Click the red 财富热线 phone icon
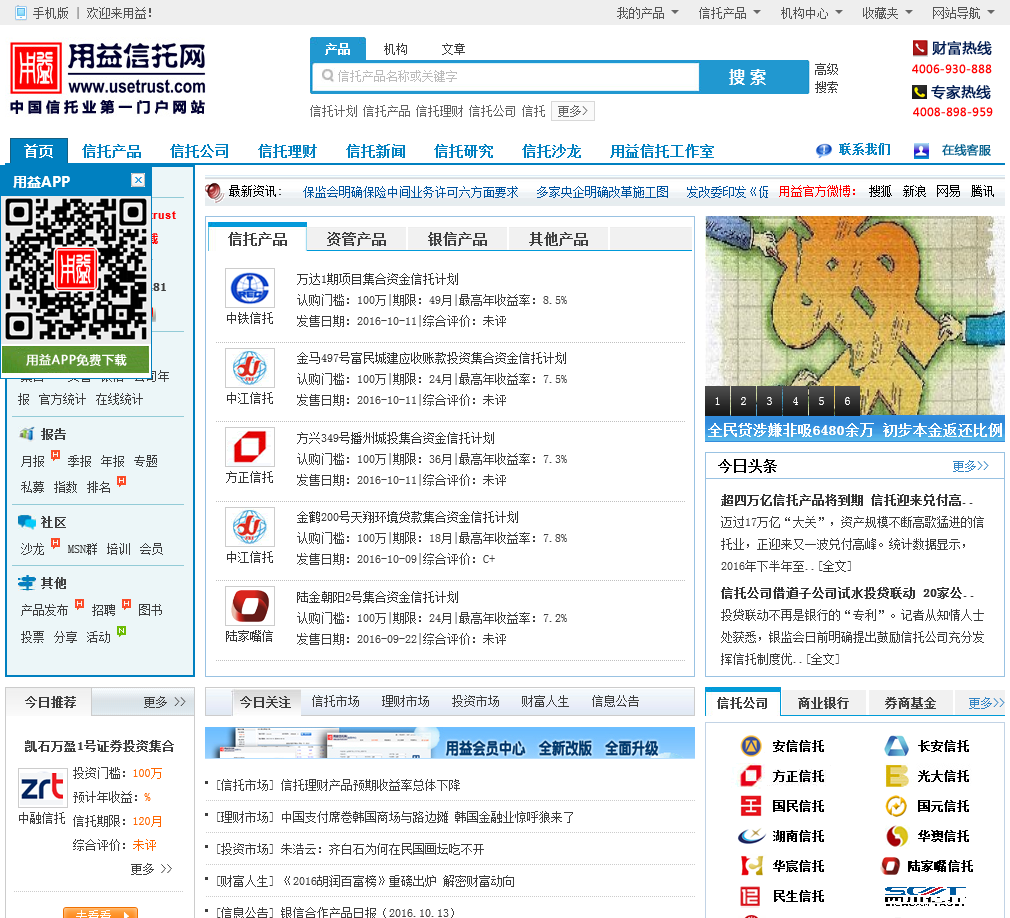Viewport: 1010px width, 918px height. click(x=920, y=48)
